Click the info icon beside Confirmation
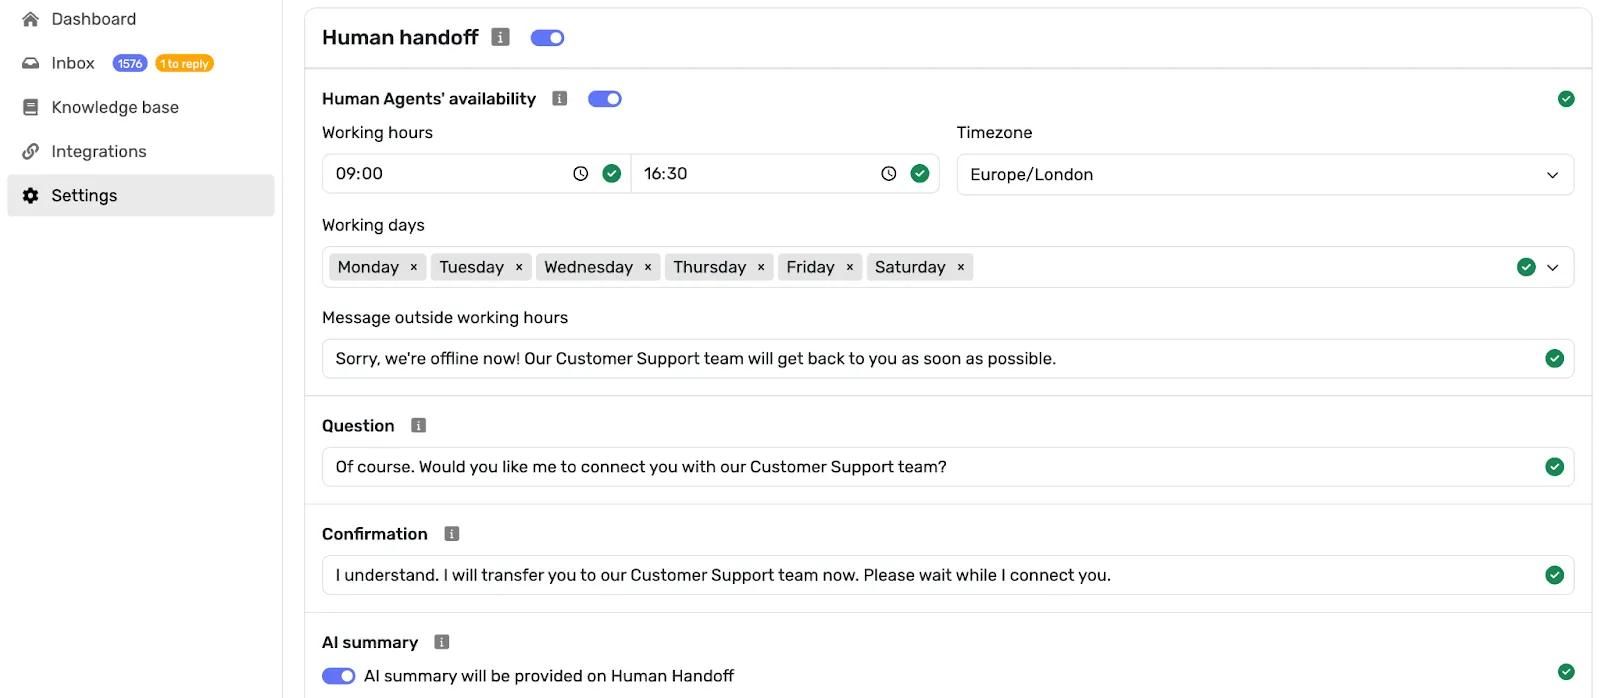Image resolution: width=1600 pixels, height=698 pixels. tap(452, 534)
